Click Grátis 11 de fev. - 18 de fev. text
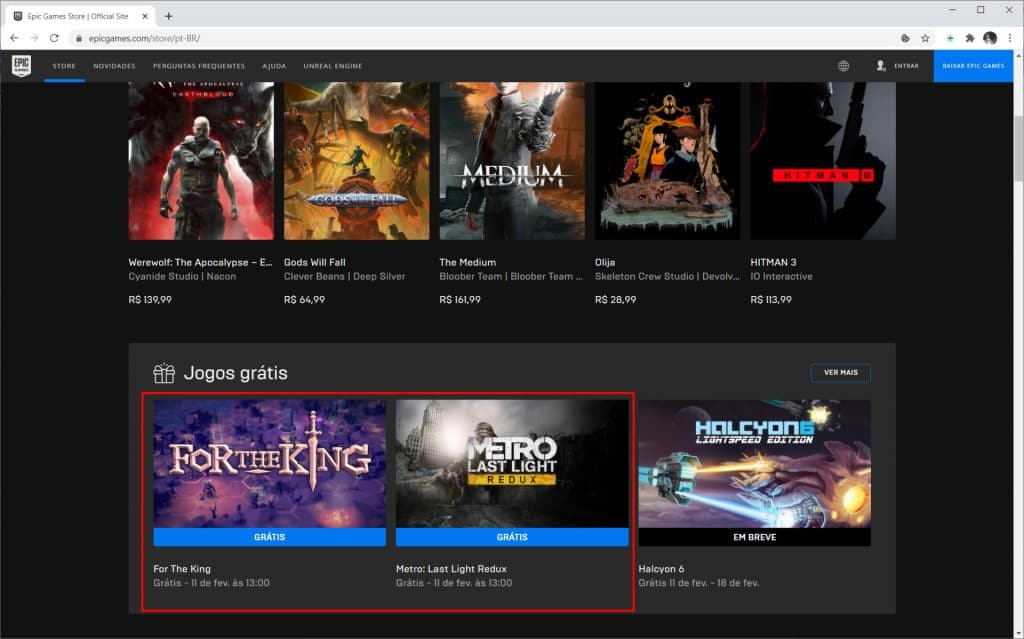 point(699,583)
